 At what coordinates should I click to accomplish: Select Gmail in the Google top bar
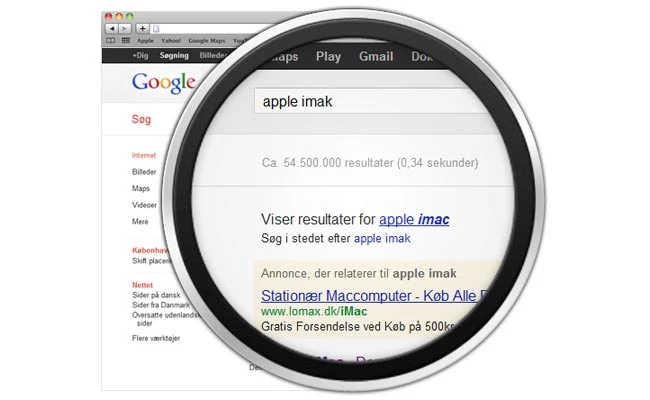point(376,56)
